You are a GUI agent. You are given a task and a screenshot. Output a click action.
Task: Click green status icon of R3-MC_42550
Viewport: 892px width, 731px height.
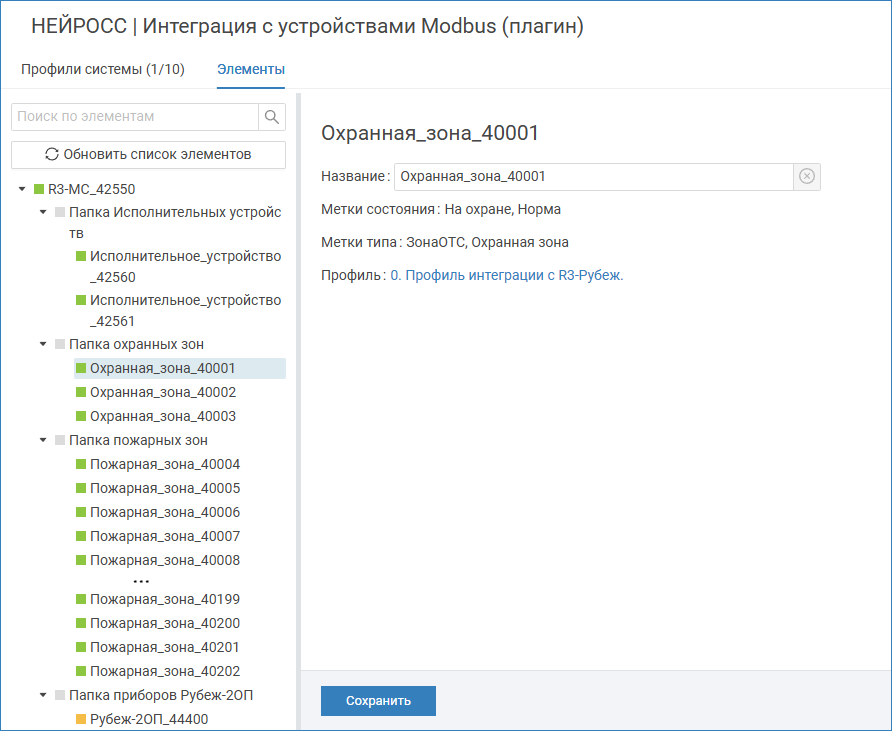coord(39,189)
